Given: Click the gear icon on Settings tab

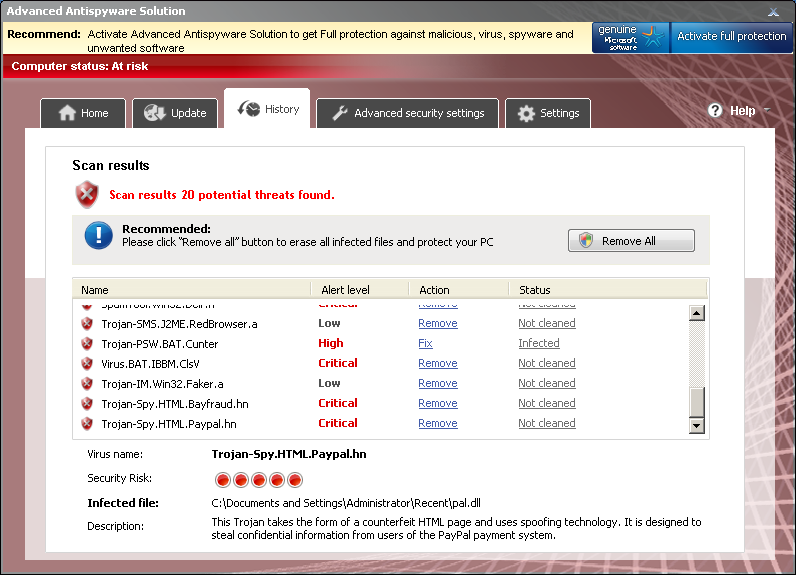Looking at the screenshot, I should [526, 113].
